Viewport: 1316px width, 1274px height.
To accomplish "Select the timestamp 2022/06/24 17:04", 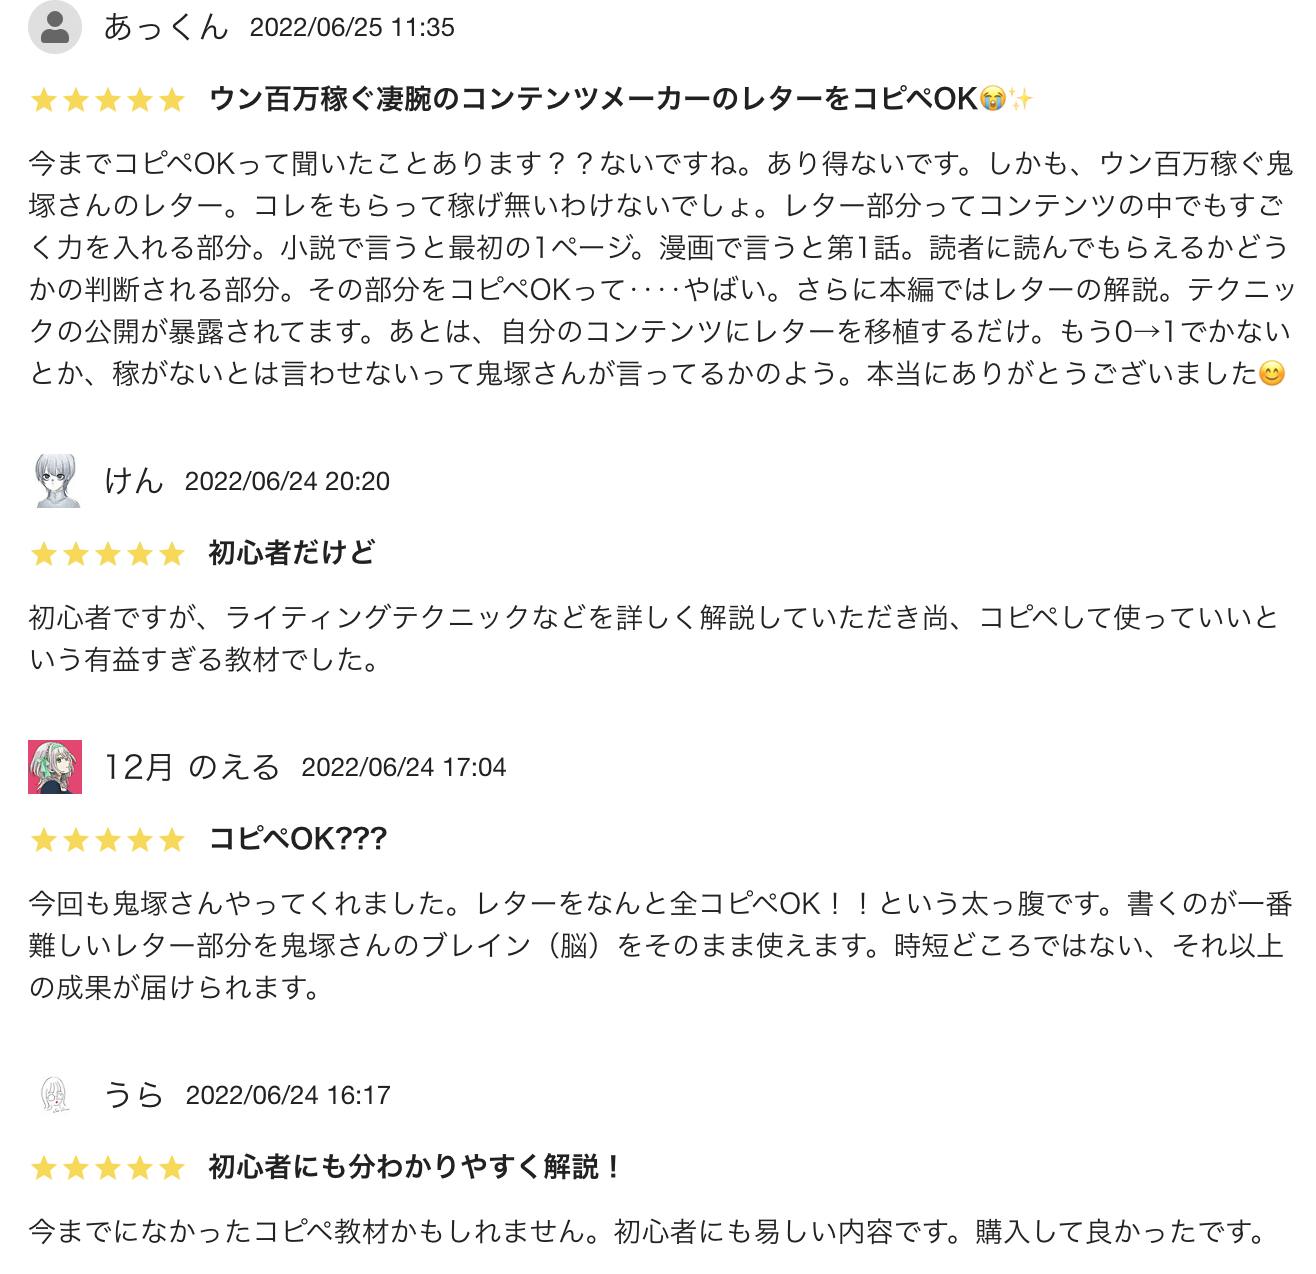I will coord(403,767).
